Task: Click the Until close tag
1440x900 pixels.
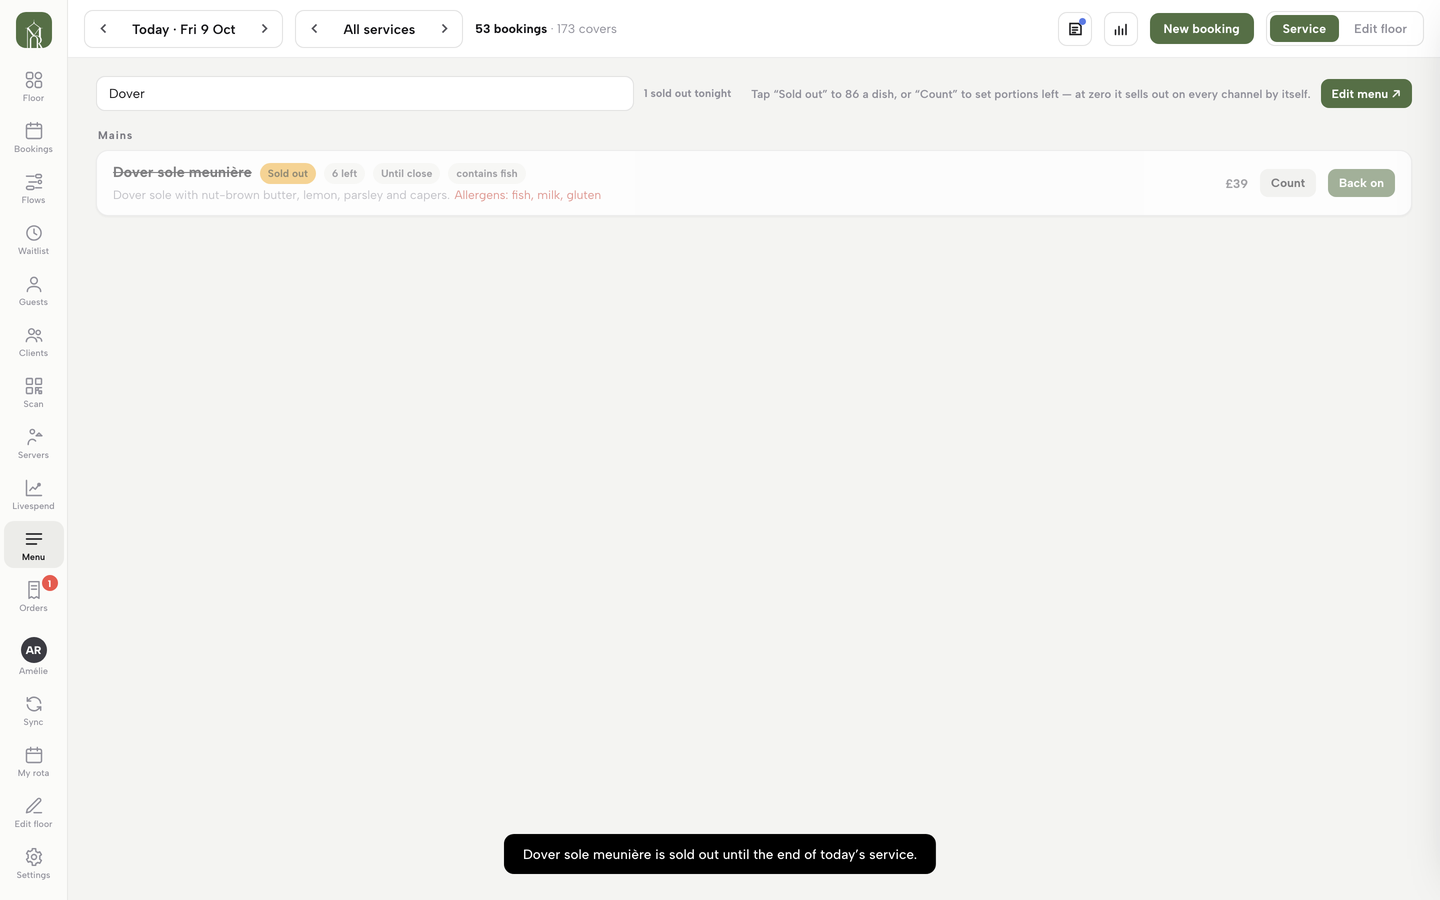Action: [x=406, y=174]
